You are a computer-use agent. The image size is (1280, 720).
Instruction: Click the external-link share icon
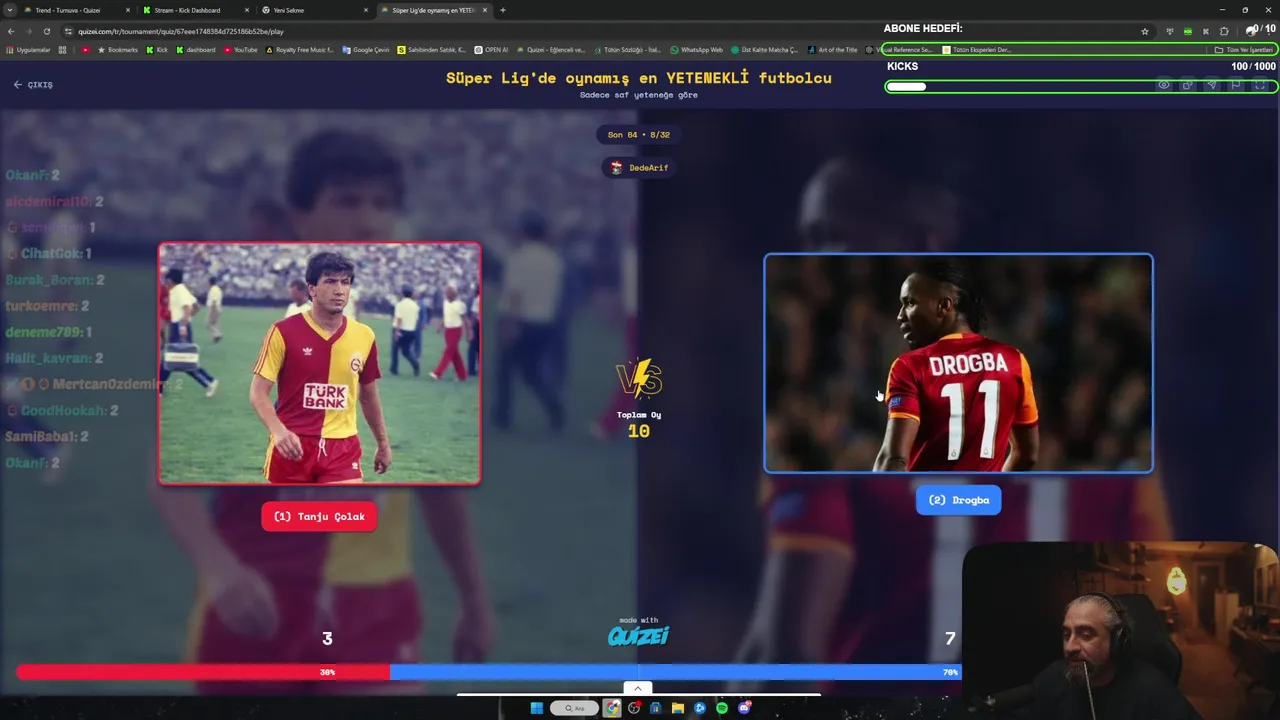1187,85
